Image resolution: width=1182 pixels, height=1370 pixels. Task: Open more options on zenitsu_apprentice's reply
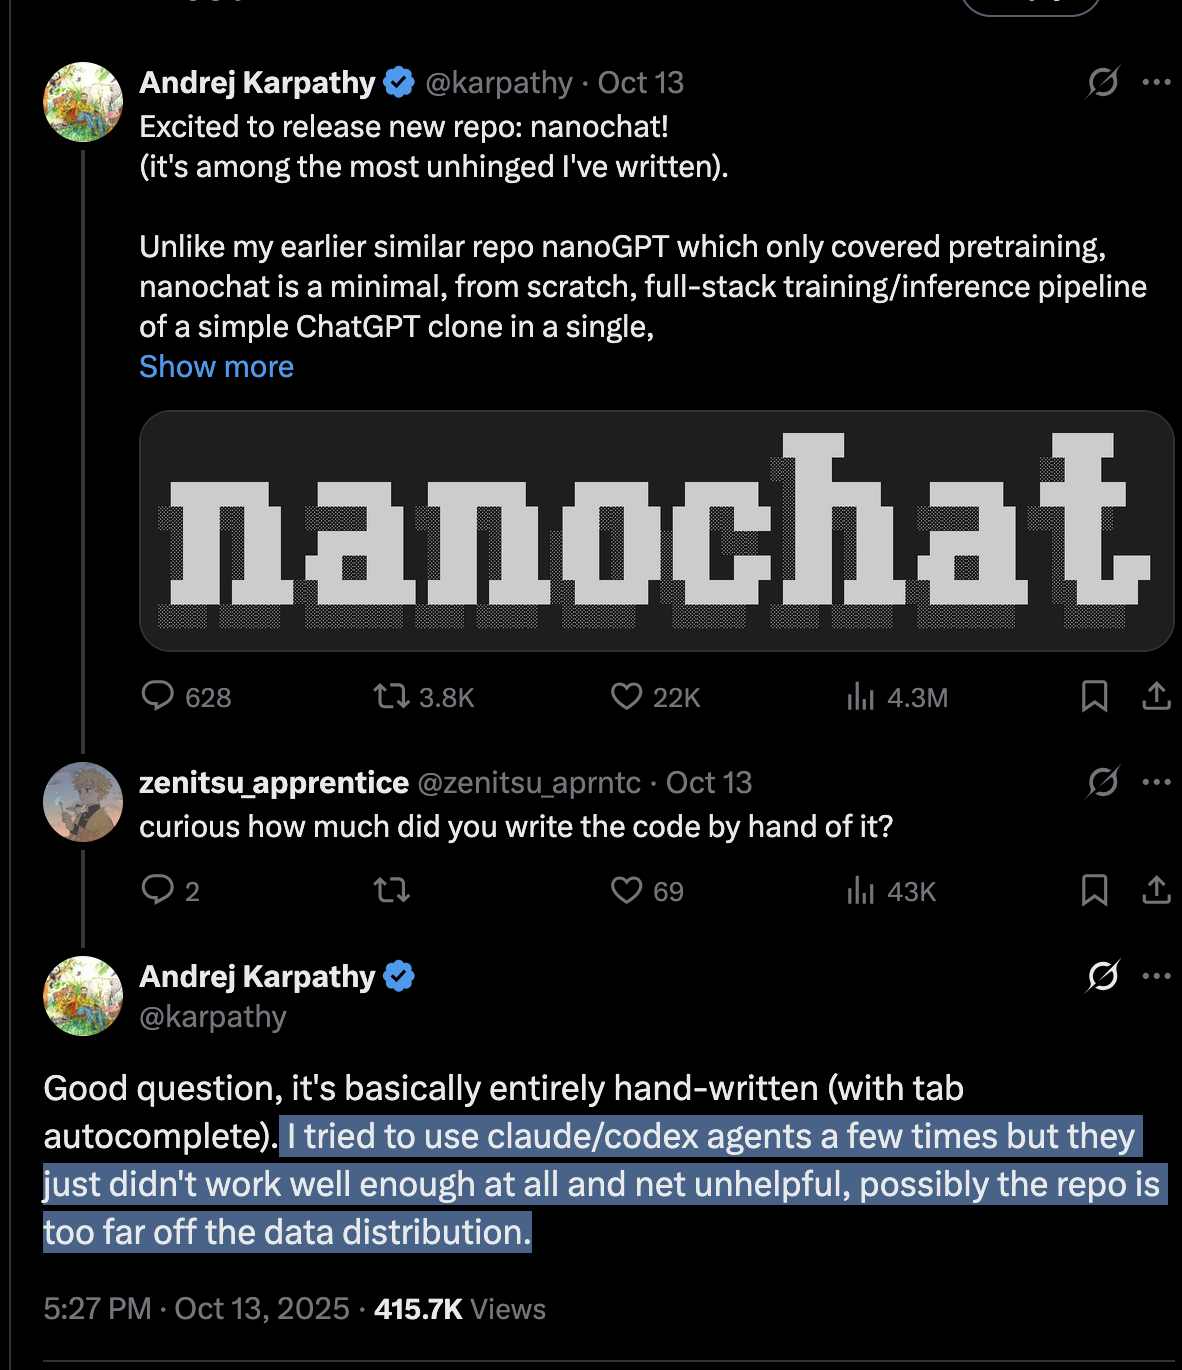(x=1156, y=782)
